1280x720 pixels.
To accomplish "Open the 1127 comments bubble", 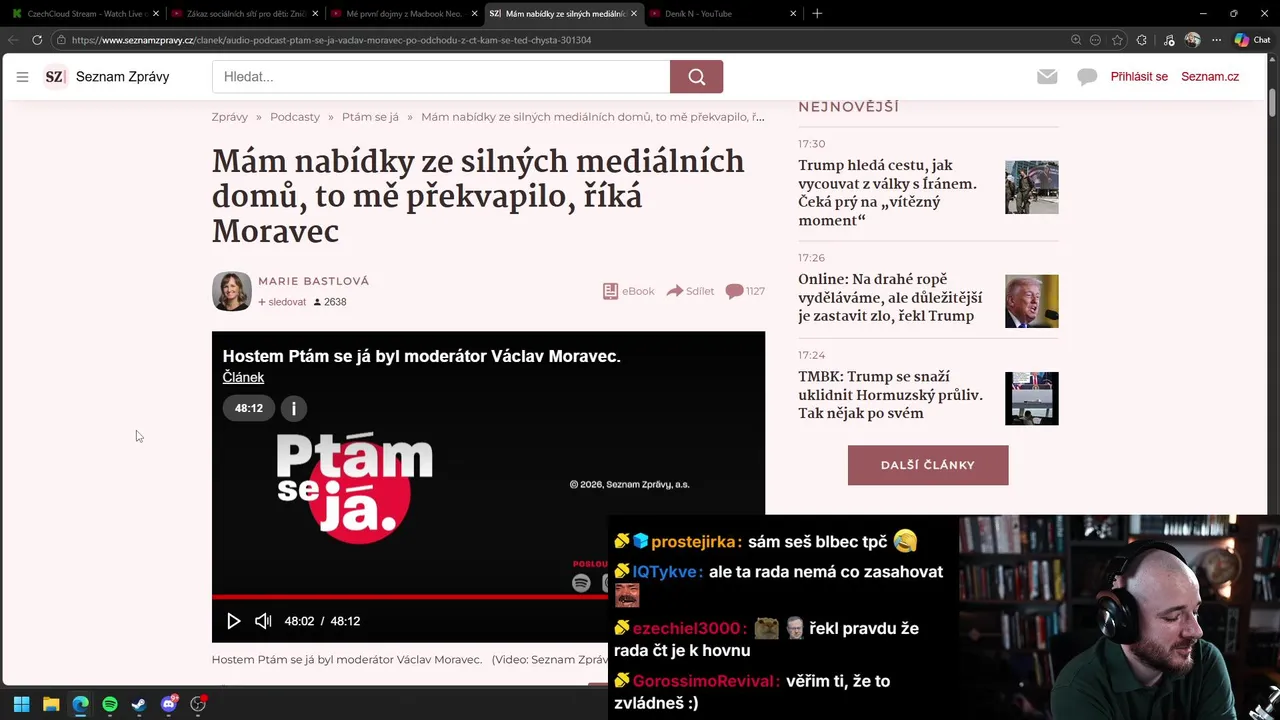I will coord(745,291).
